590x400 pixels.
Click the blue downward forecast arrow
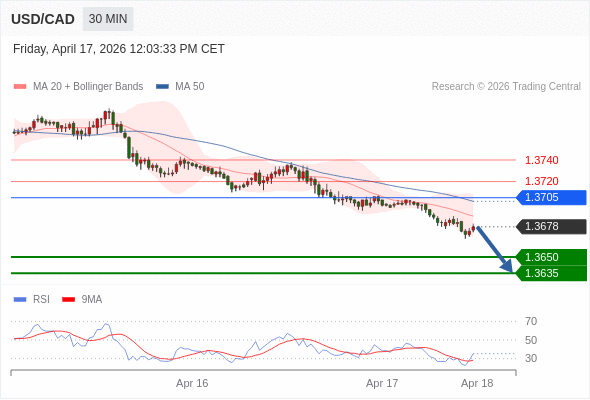click(495, 249)
